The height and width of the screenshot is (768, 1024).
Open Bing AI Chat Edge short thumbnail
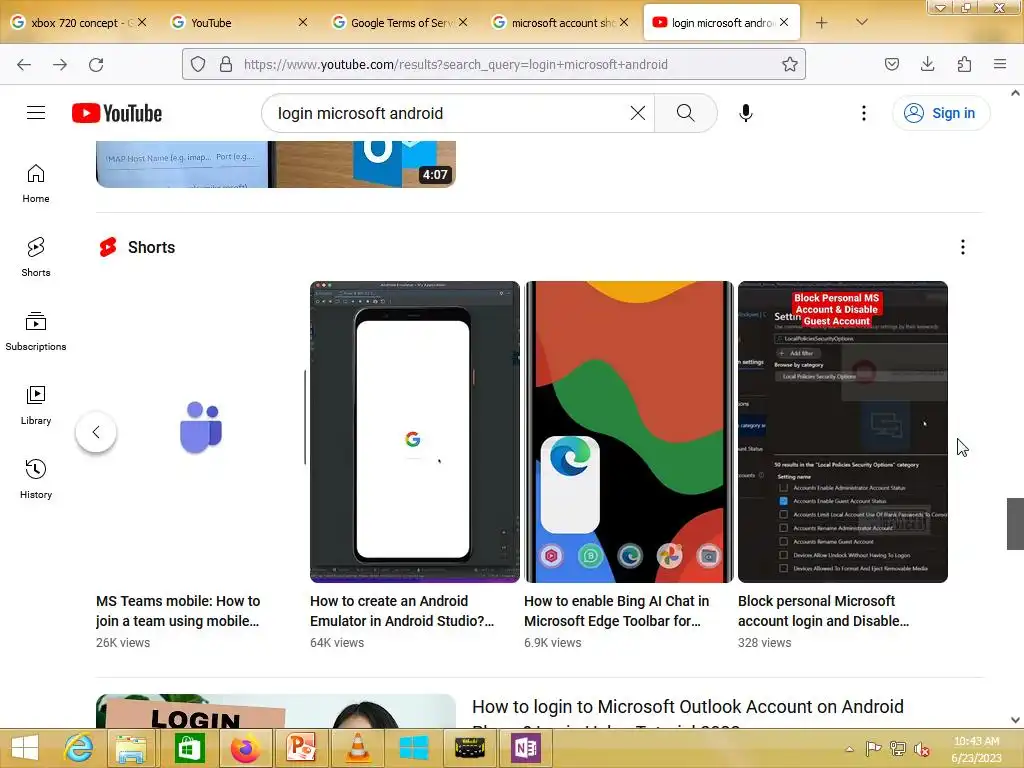pos(629,432)
